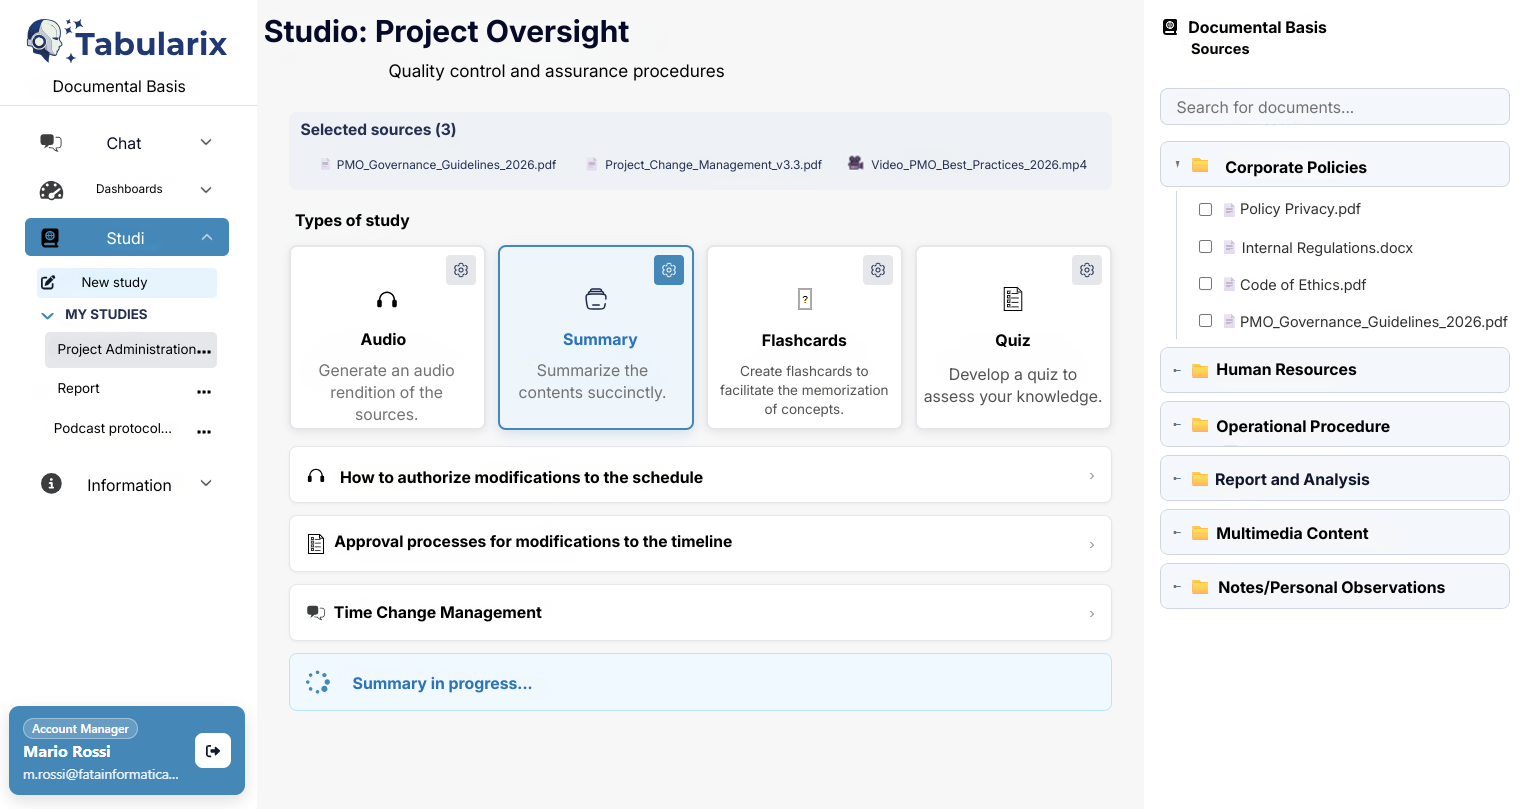The height and width of the screenshot is (809, 1523).
Task: Open Flashcards card settings gear
Action: pos(877,270)
